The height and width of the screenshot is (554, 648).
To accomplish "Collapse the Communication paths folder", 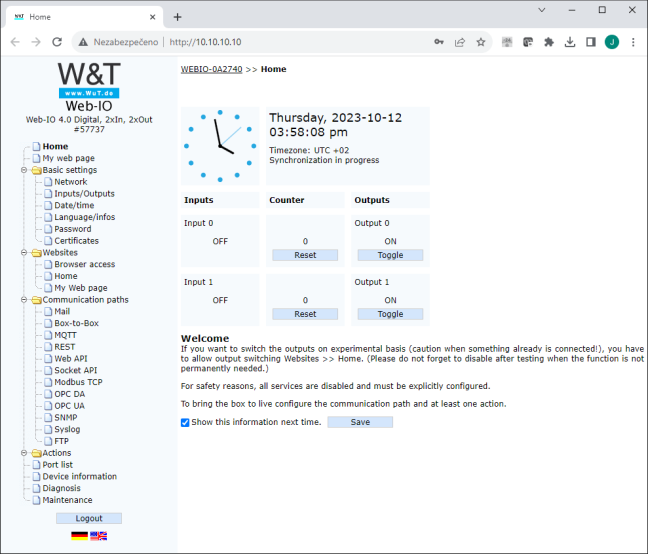I will pyautogui.click(x=24, y=300).
